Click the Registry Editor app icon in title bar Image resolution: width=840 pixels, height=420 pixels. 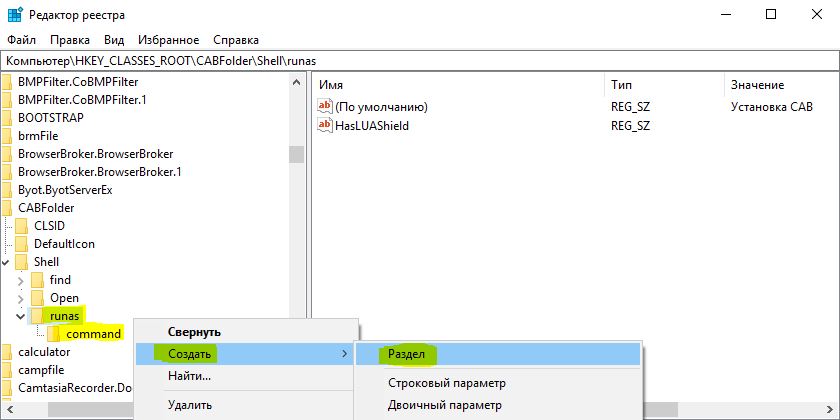15,14
